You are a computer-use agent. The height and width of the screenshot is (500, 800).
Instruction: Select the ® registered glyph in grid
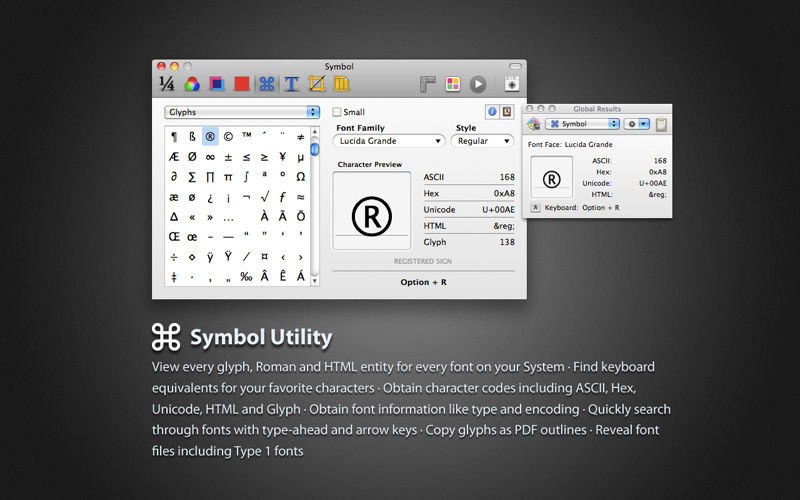[210, 136]
